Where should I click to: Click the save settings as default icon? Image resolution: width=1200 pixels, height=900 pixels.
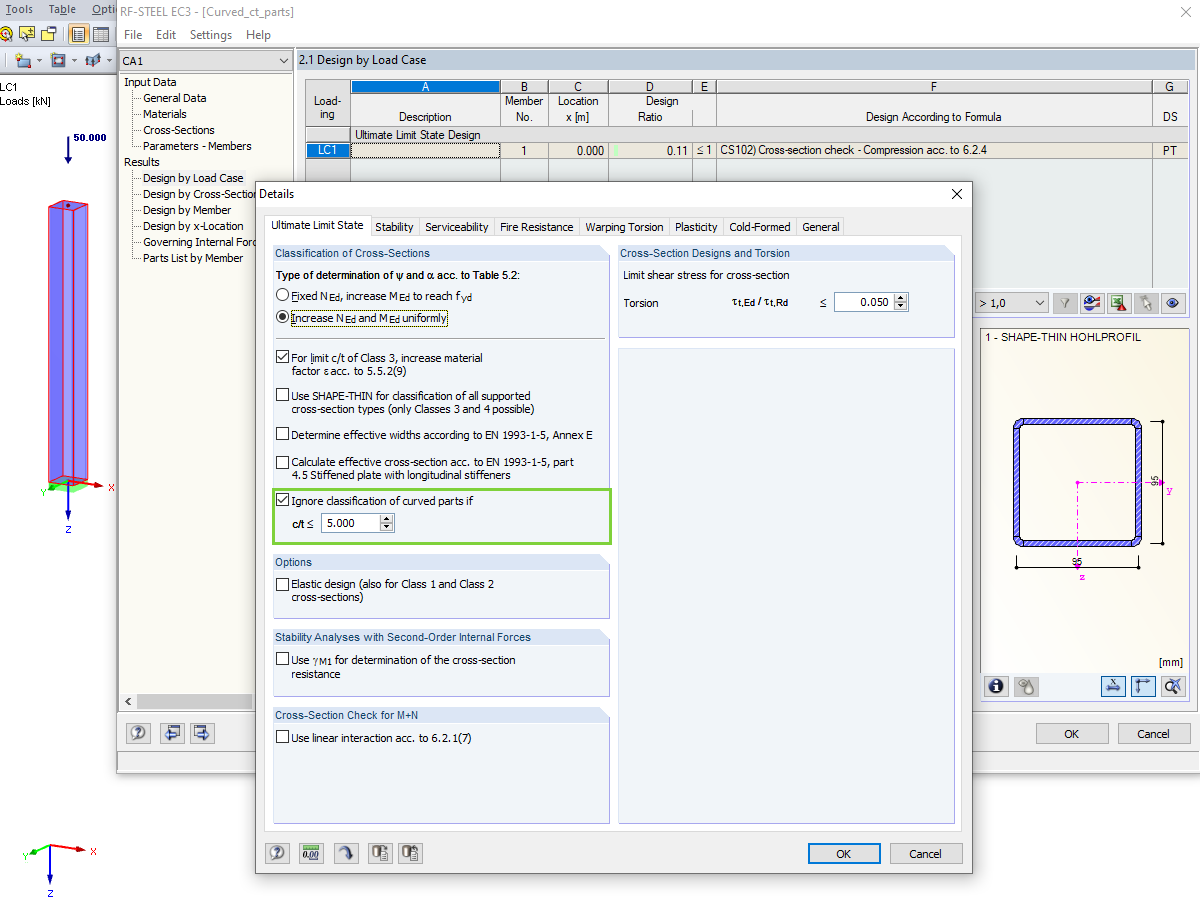(x=411, y=853)
